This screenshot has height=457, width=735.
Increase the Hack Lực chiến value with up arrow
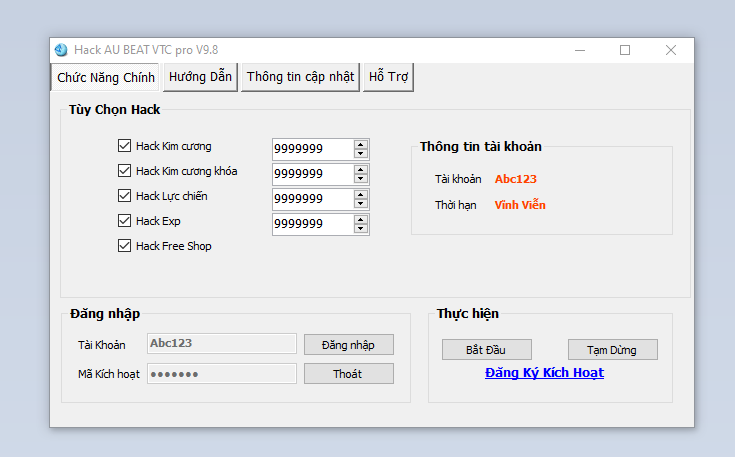click(361, 194)
